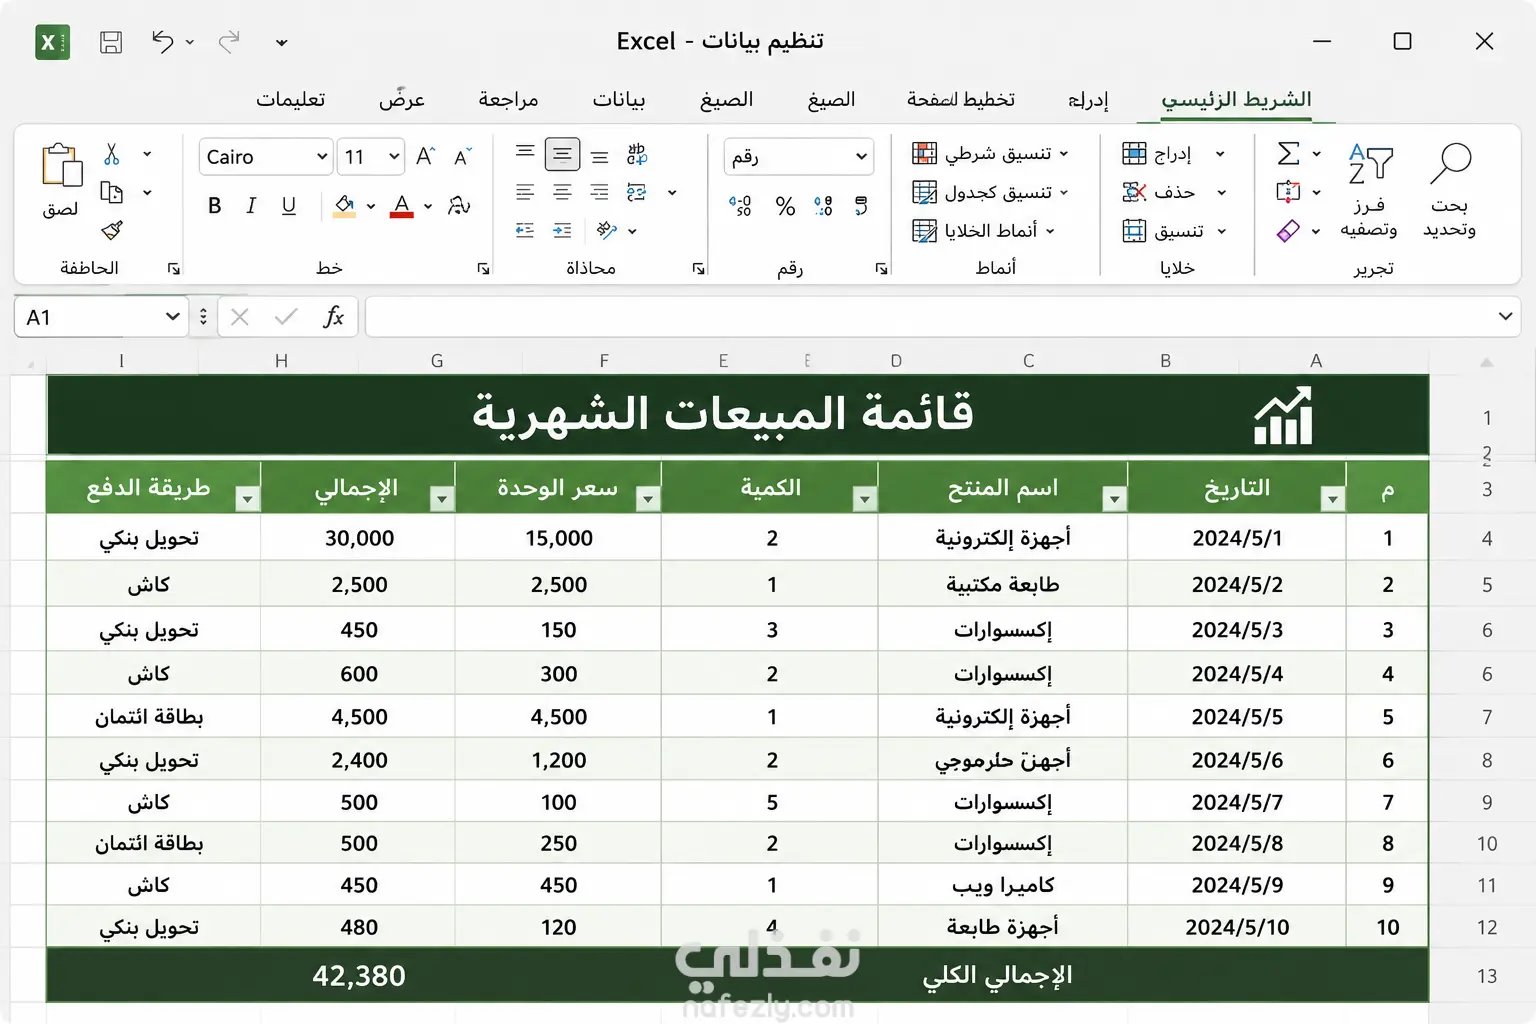Open the مراجعة ribbon tab
The image size is (1536, 1024).
(x=508, y=99)
